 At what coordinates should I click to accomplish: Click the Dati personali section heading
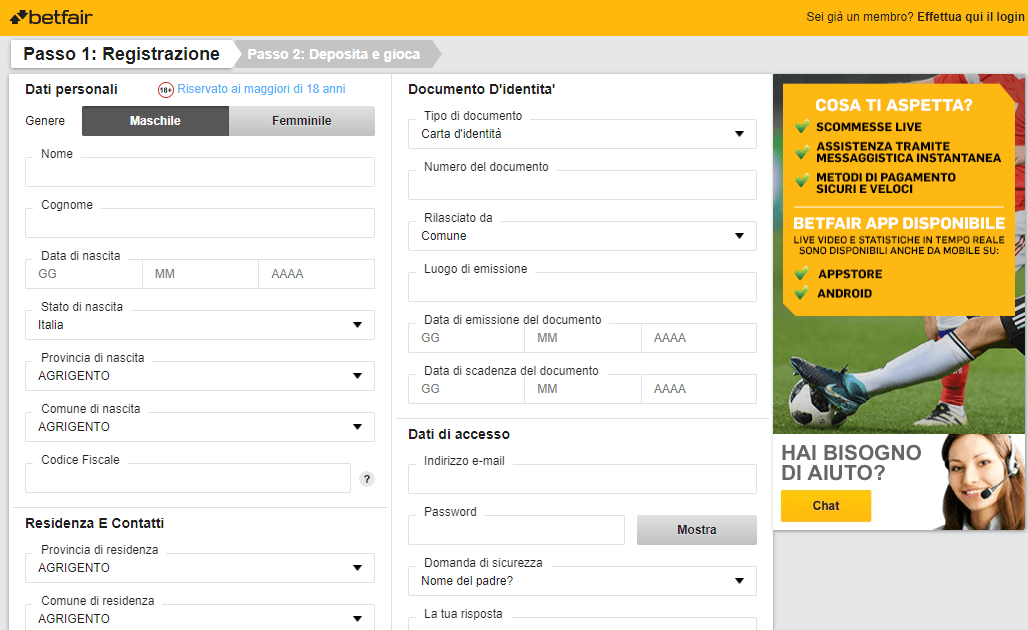[x=71, y=89]
